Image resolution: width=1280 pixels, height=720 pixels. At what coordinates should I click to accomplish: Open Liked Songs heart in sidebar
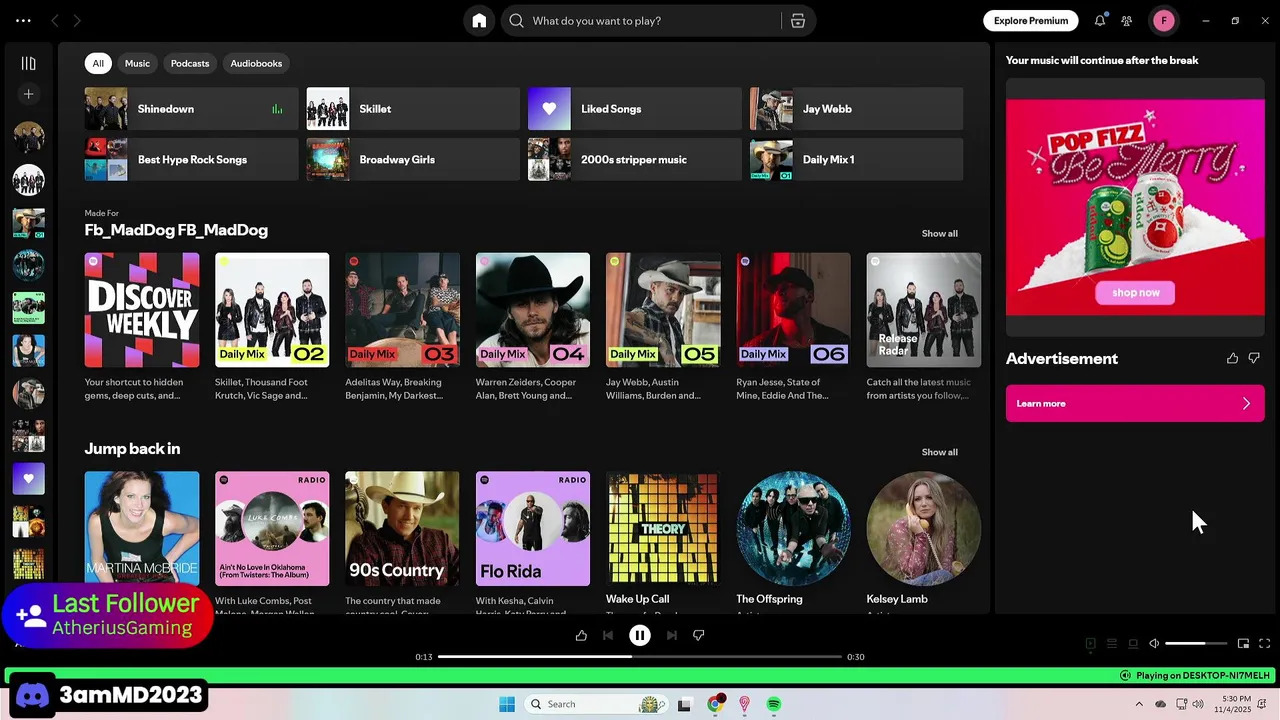point(28,478)
